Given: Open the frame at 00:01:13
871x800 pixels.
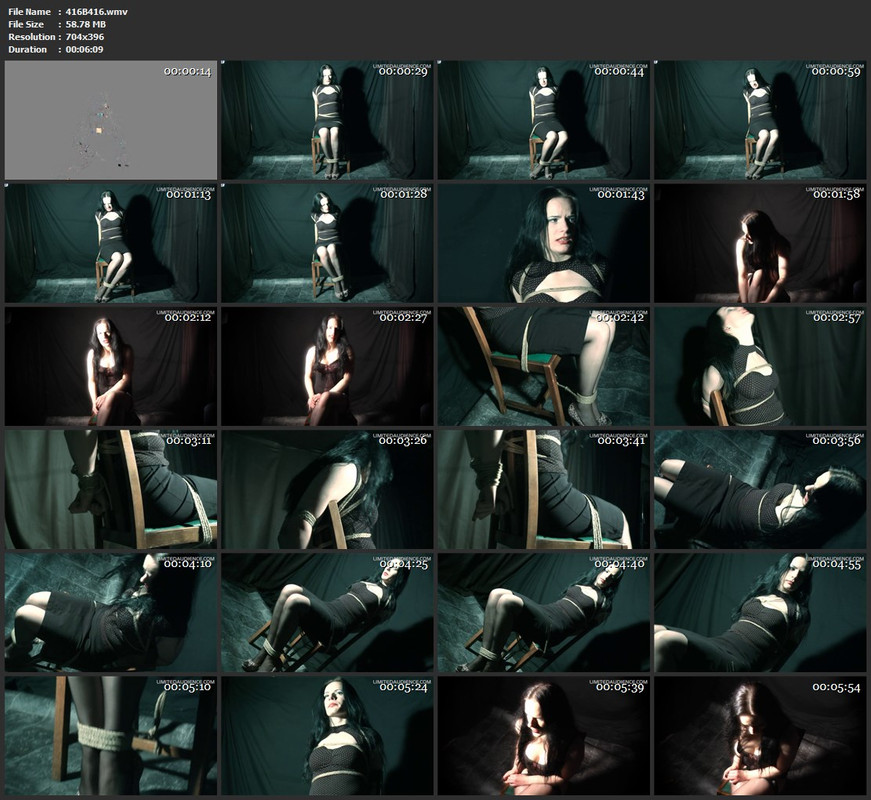Looking at the screenshot, I should [111, 243].
